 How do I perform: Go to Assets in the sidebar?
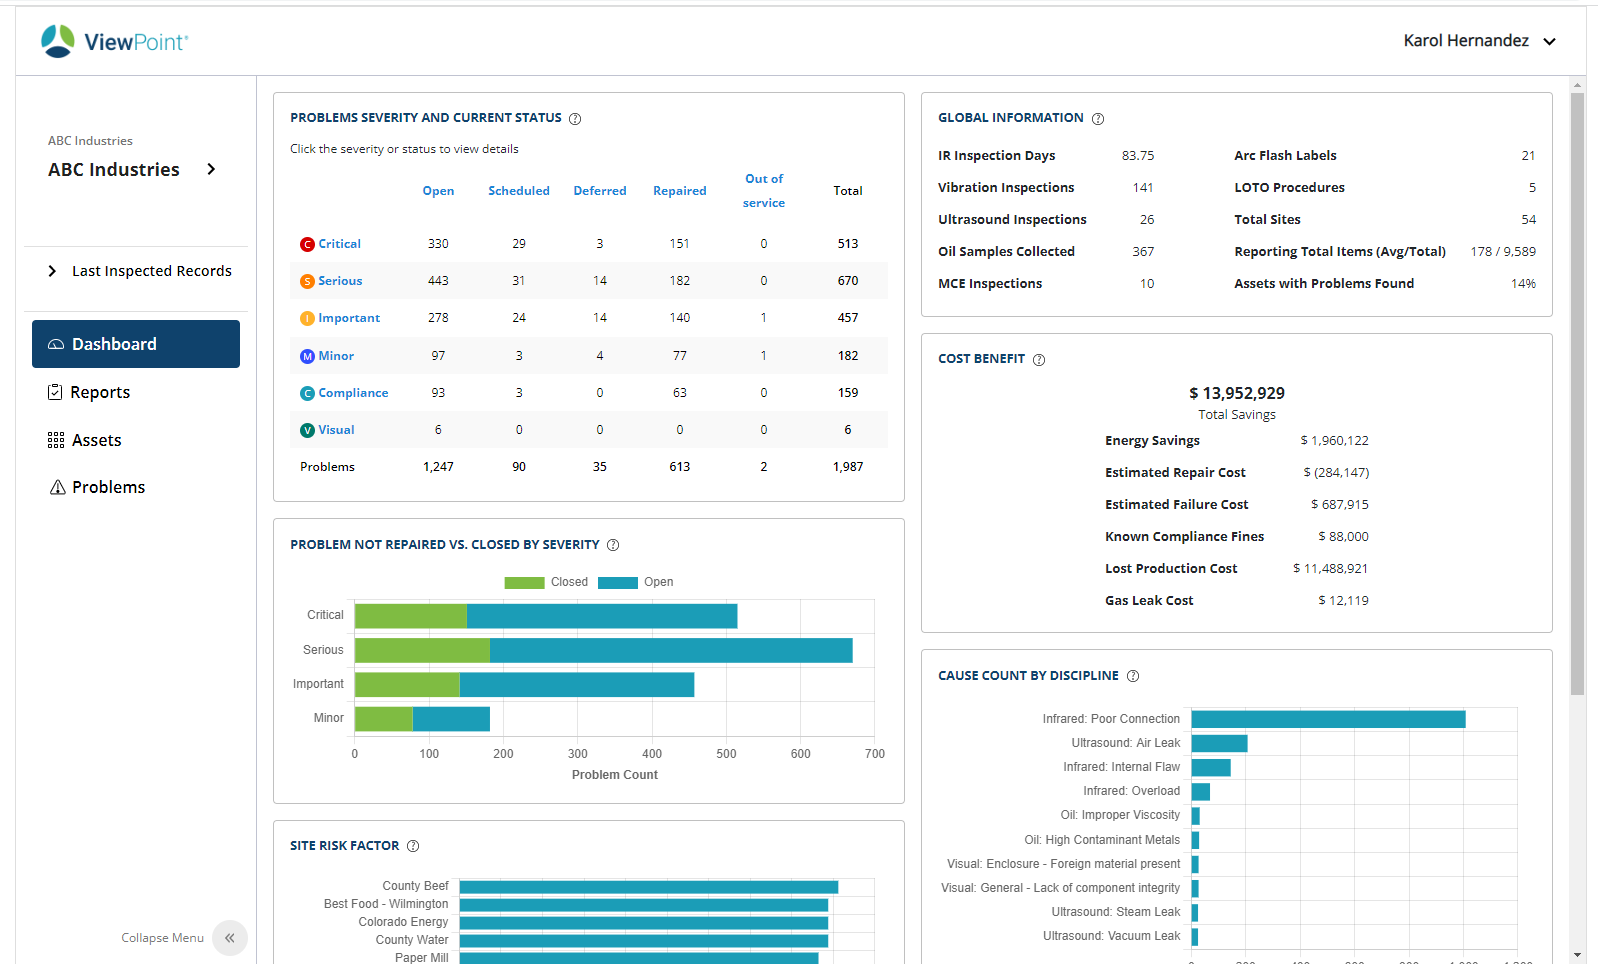[x=96, y=440]
